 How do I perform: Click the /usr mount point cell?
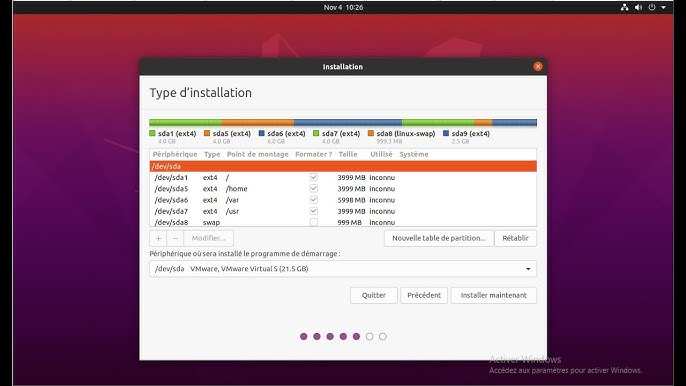pos(232,211)
